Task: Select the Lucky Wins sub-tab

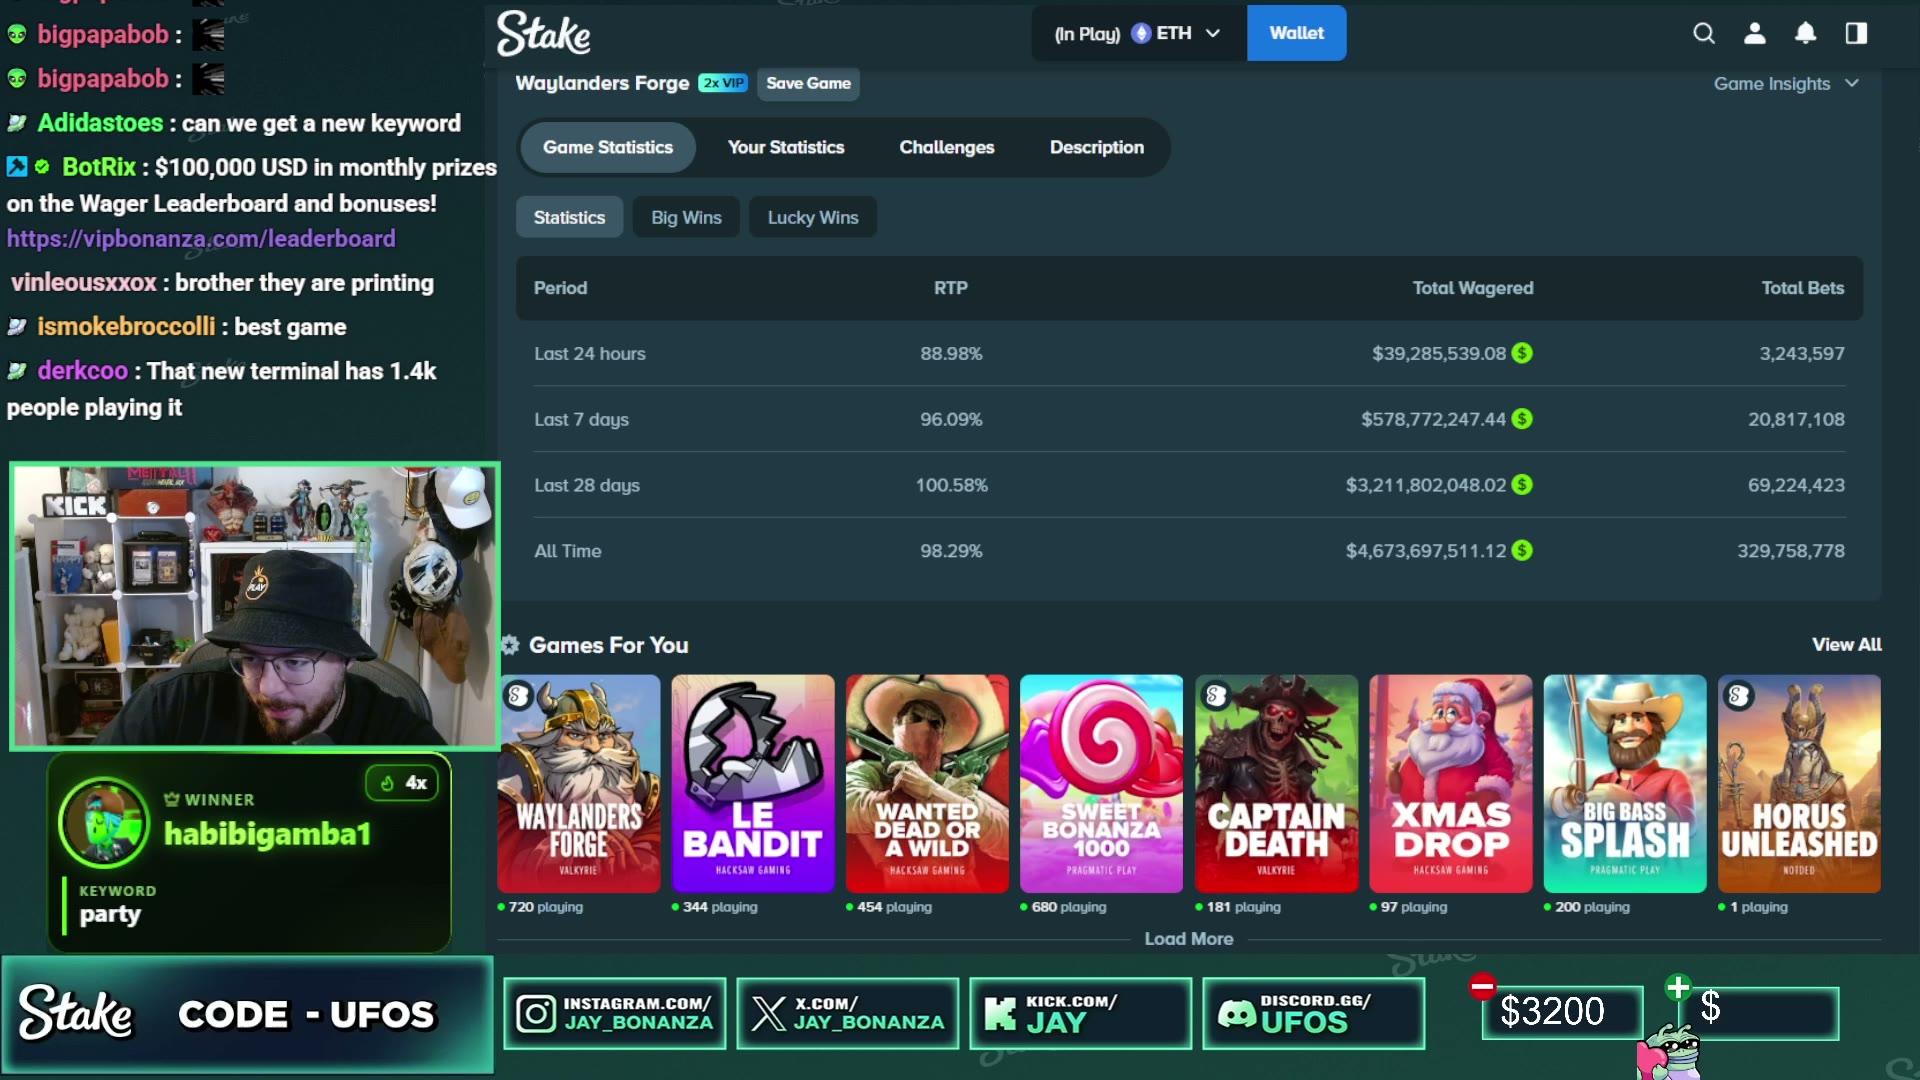Action: point(813,217)
